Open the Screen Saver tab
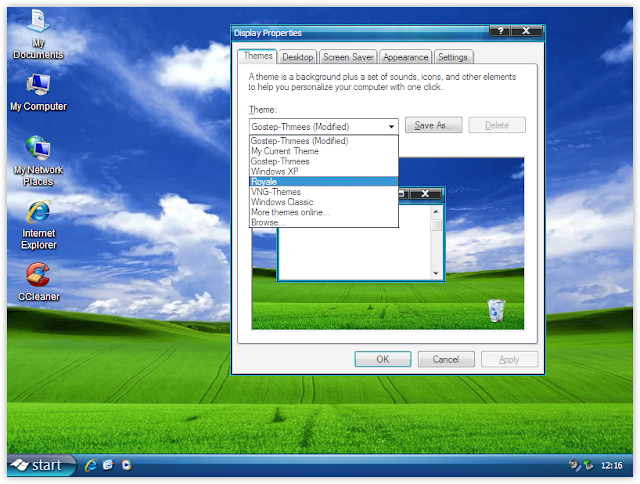The height and width of the screenshot is (484, 640). [348, 57]
